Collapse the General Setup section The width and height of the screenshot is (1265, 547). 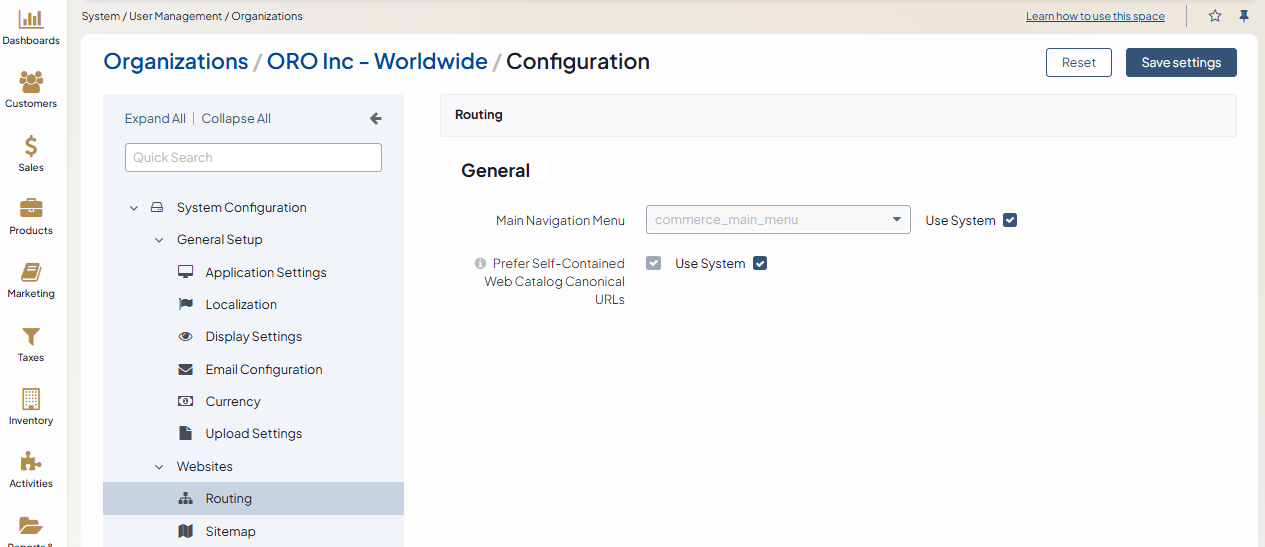158,240
